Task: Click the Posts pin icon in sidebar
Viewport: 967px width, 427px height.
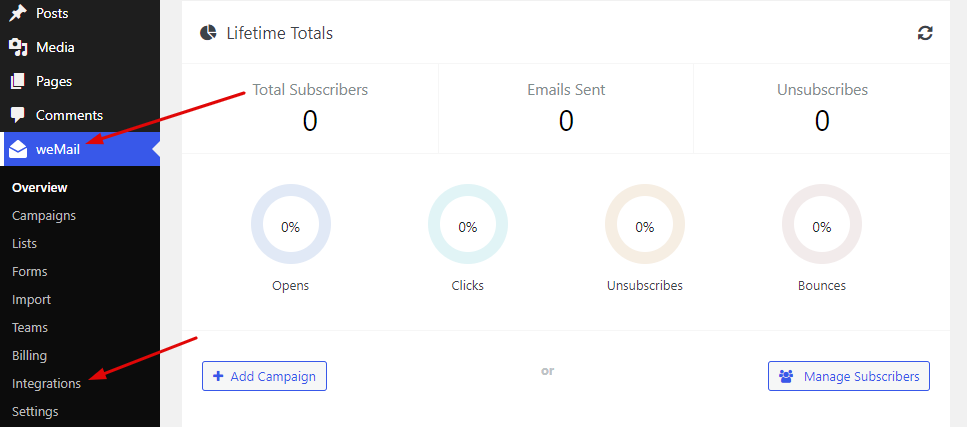Action: (x=18, y=13)
